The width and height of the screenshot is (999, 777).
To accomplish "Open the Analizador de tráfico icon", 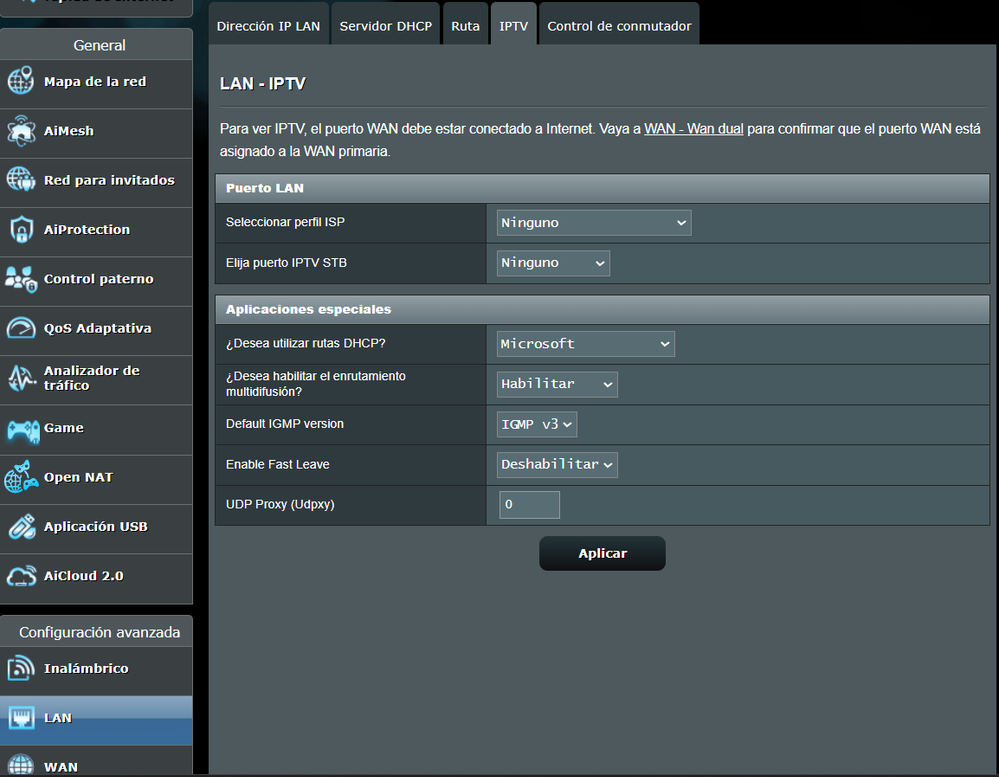I will tap(21, 378).
